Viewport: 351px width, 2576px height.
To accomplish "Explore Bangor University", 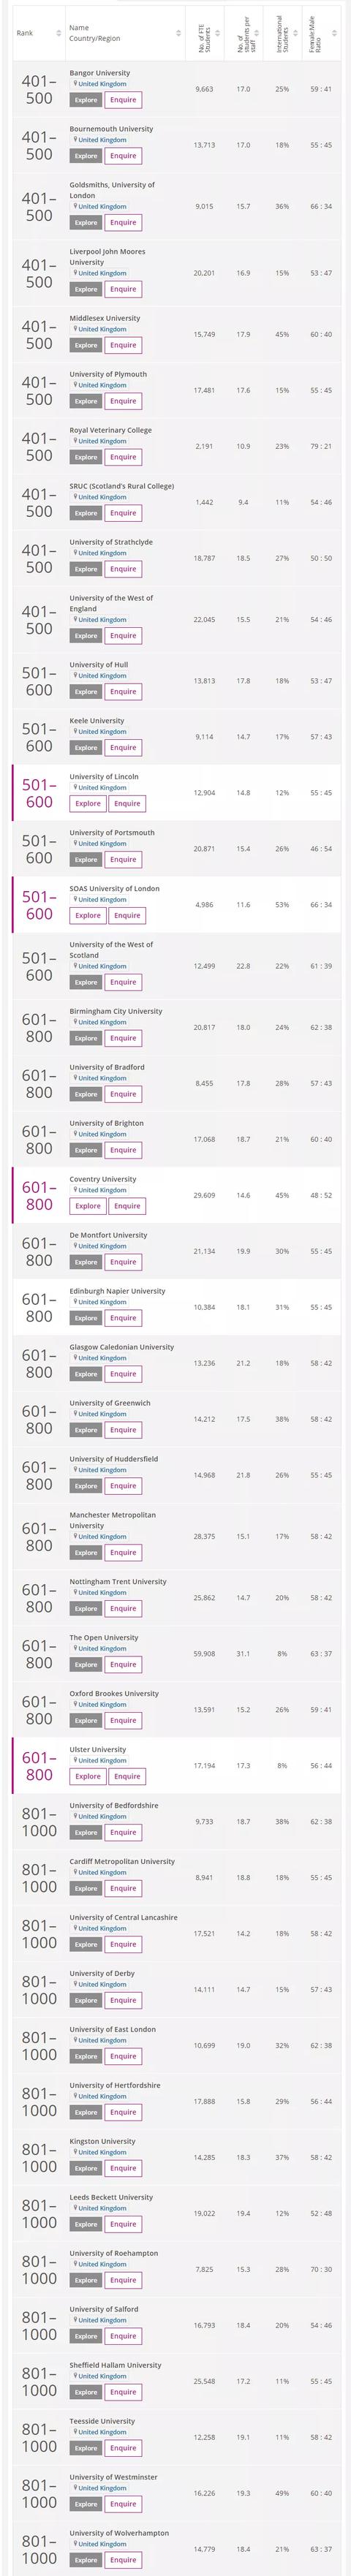I will [x=85, y=100].
